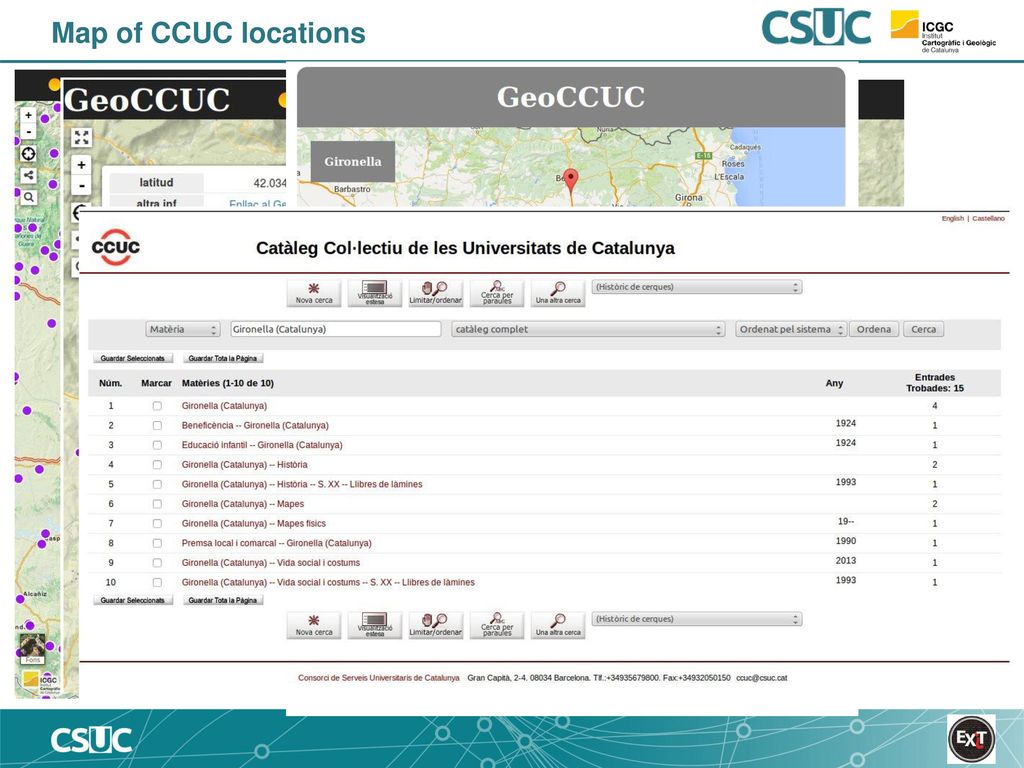The image size is (1024, 768).
Task: Click the CSUC logo in the footer
Action: [91, 739]
